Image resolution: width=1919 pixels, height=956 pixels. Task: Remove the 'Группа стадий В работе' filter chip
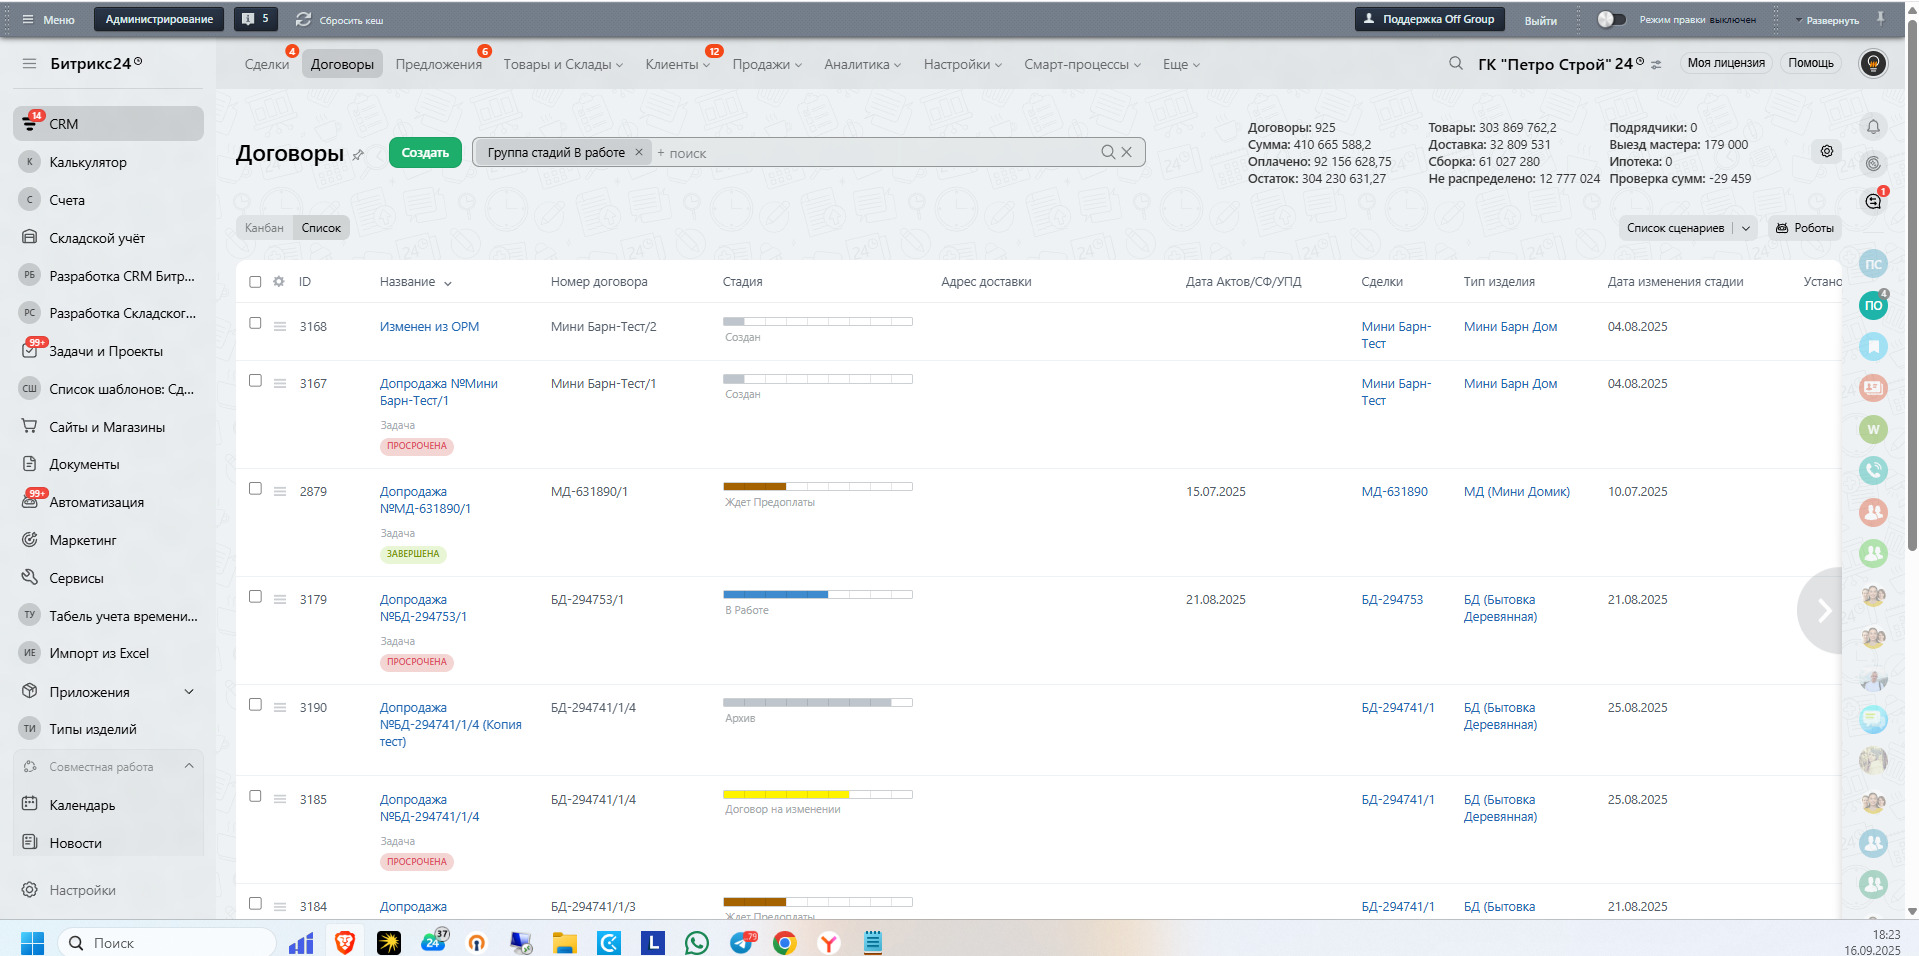(639, 152)
